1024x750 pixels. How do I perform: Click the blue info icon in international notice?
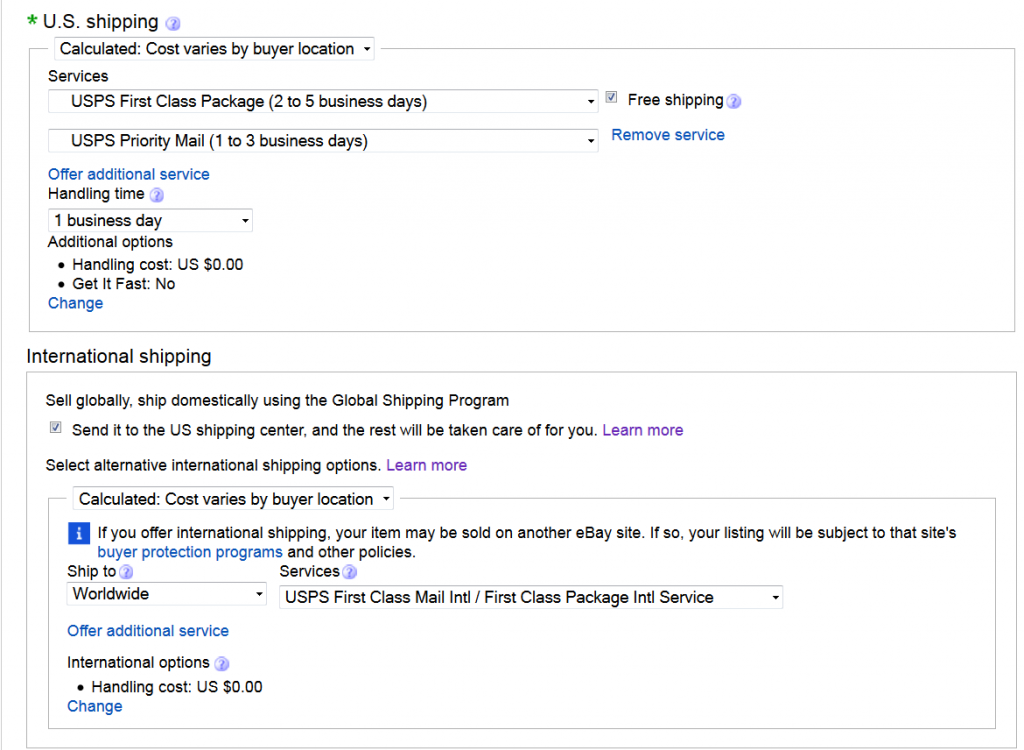point(79,533)
